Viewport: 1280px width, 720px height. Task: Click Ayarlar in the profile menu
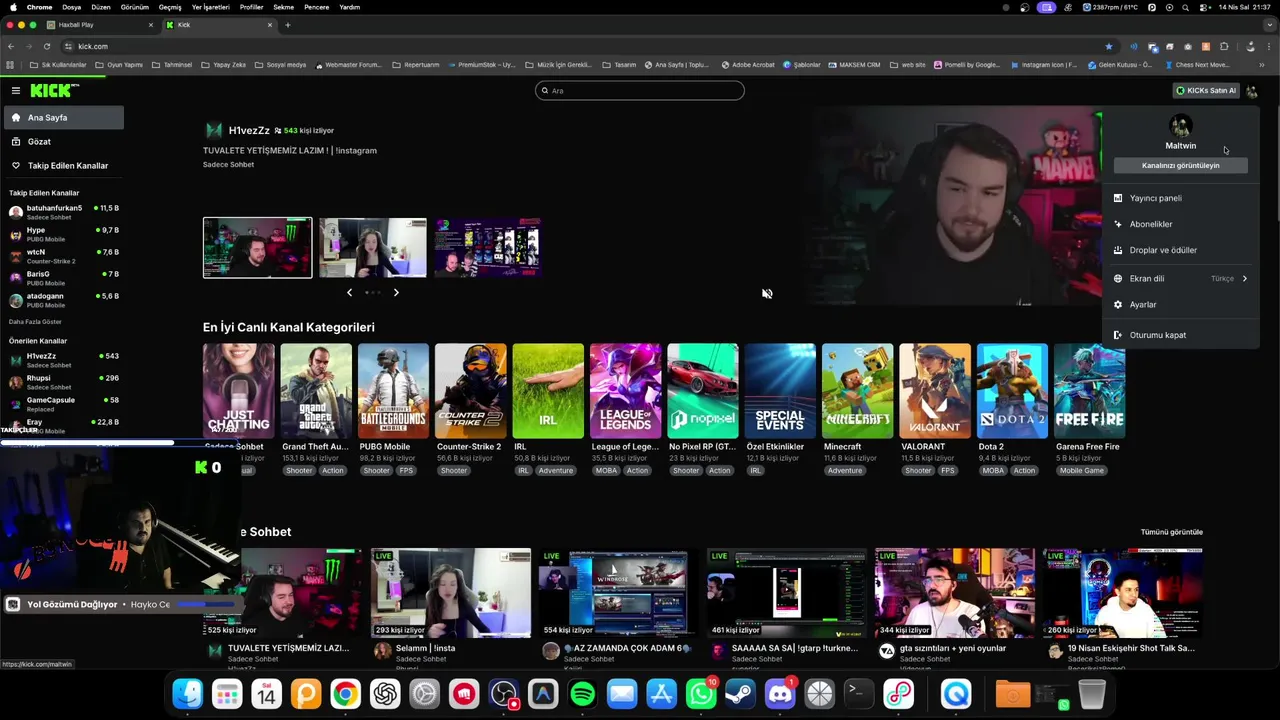pos(1143,304)
